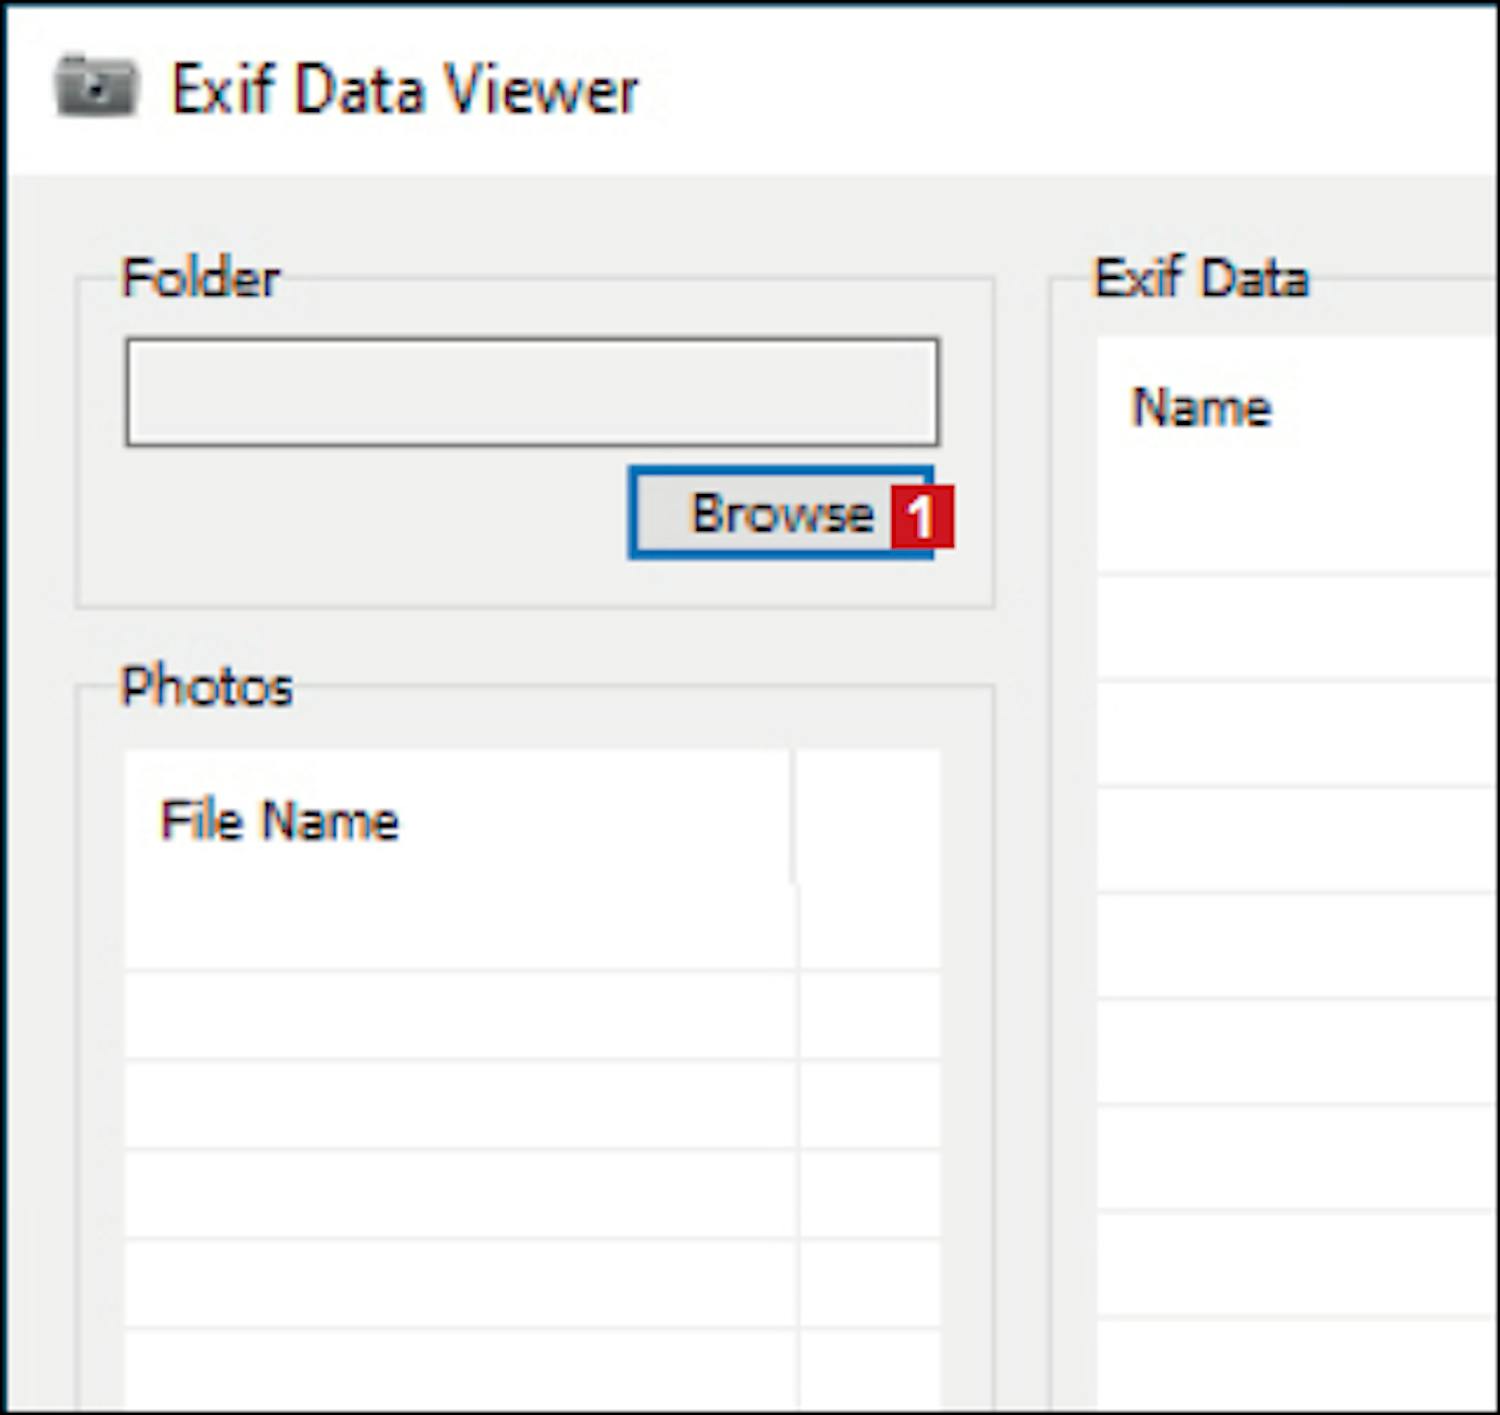1500x1415 pixels.
Task: Select the second empty row in Photos list
Action: click(460, 1014)
